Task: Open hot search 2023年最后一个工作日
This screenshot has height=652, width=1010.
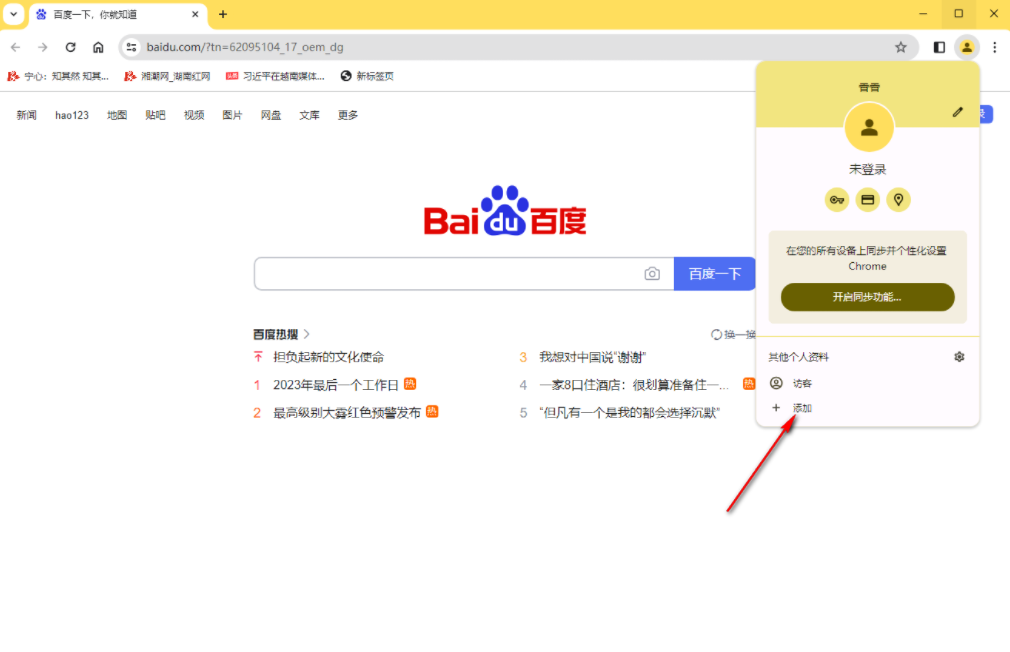Action: coord(336,385)
